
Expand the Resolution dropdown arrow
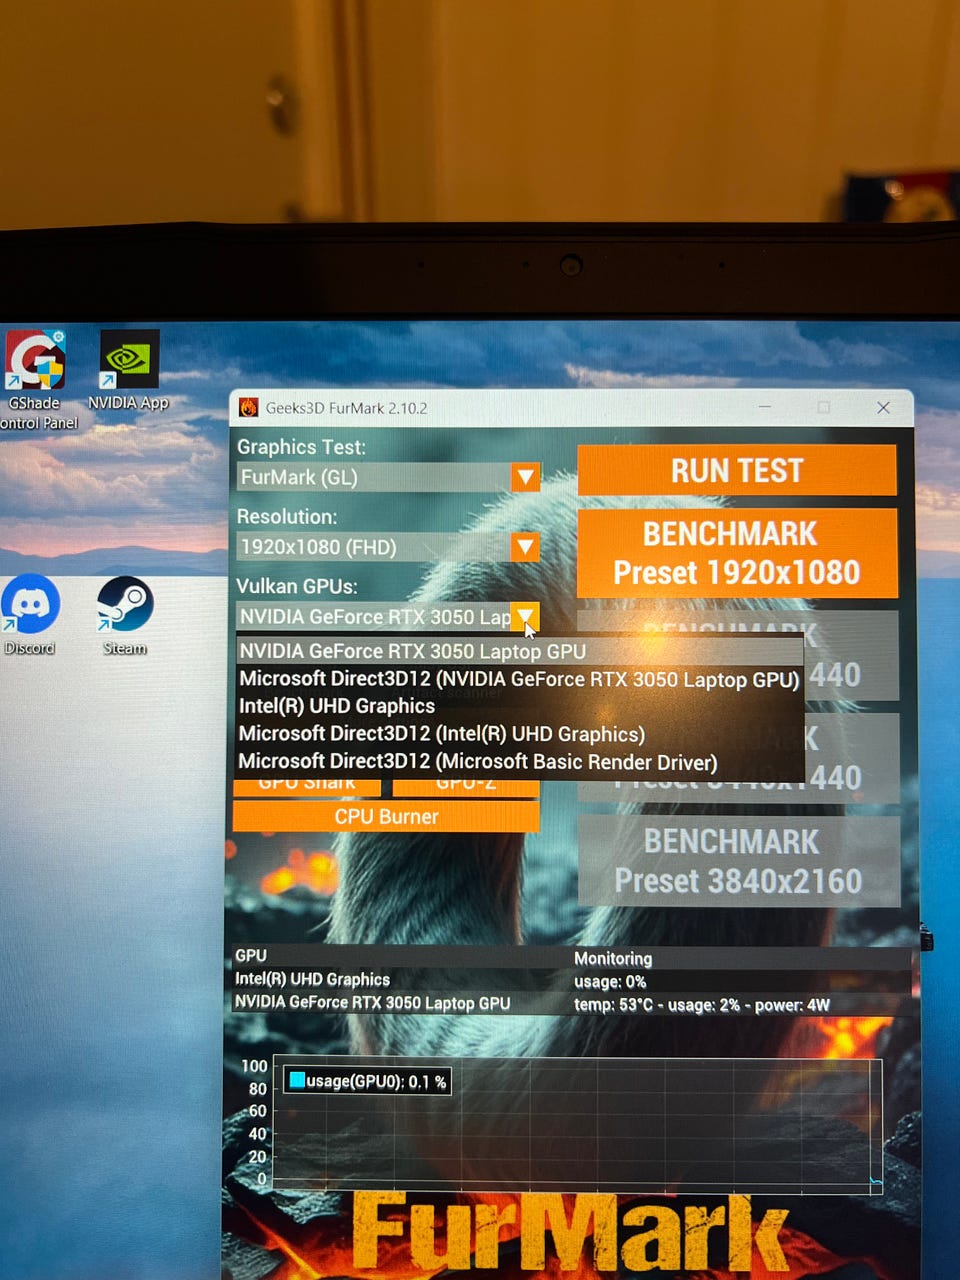(526, 546)
